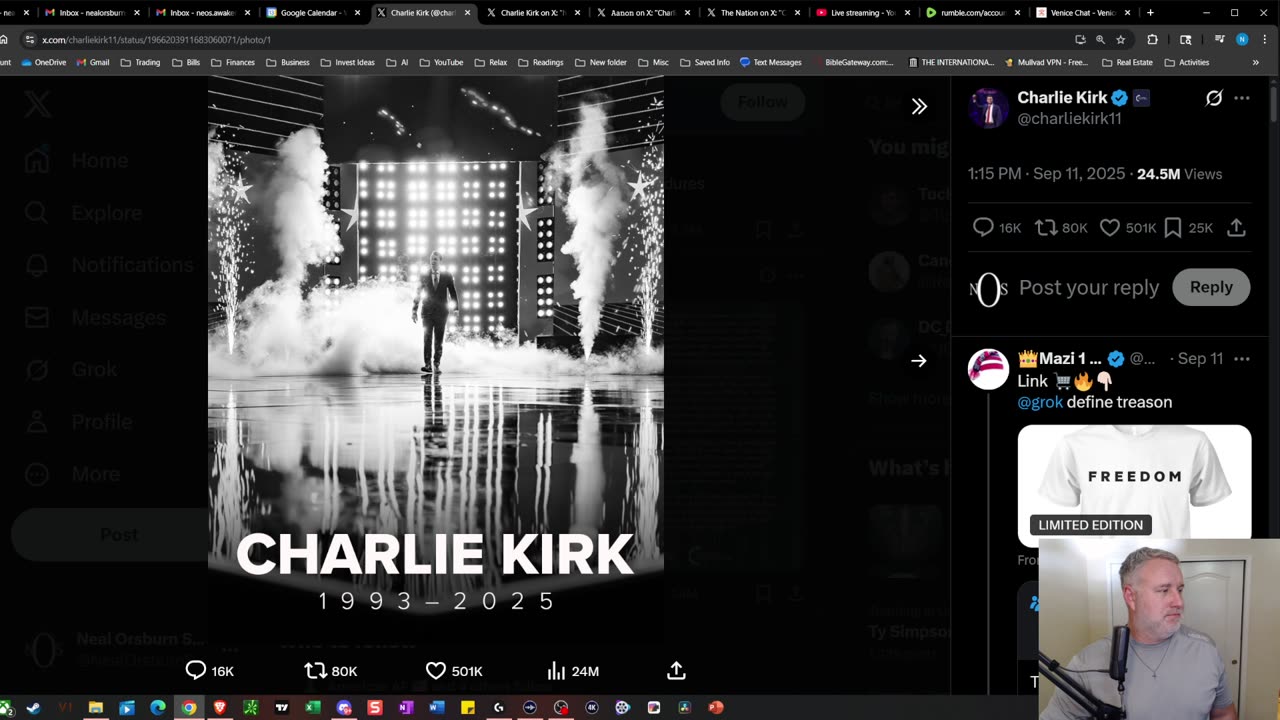
Task: Click the 24.5M Views count
Action: (1179, 174)
